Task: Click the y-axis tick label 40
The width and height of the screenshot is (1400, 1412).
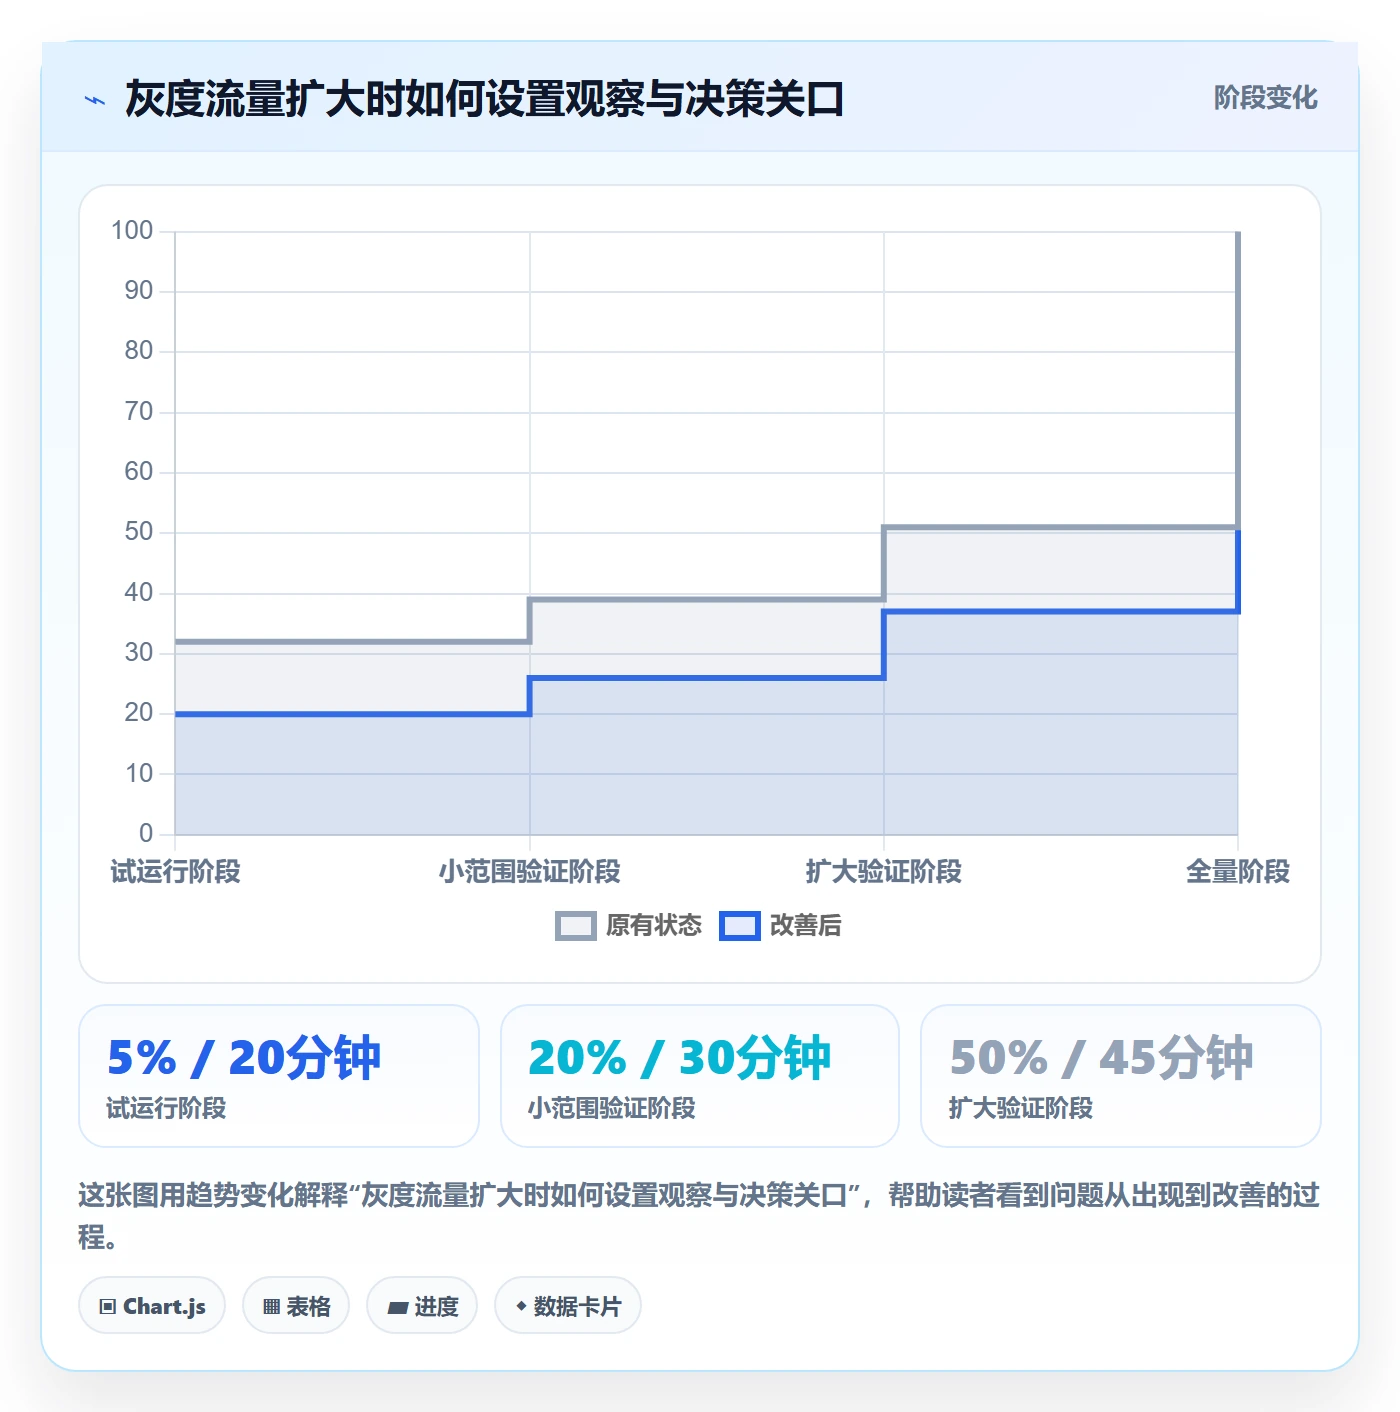Action: [x=139, y=593]
